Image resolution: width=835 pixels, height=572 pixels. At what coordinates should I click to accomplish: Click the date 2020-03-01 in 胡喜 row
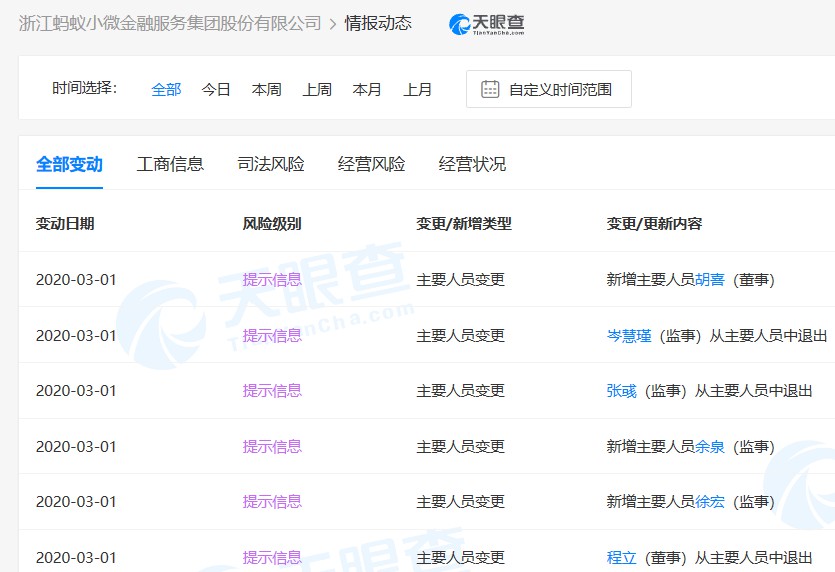coord(76,280)
